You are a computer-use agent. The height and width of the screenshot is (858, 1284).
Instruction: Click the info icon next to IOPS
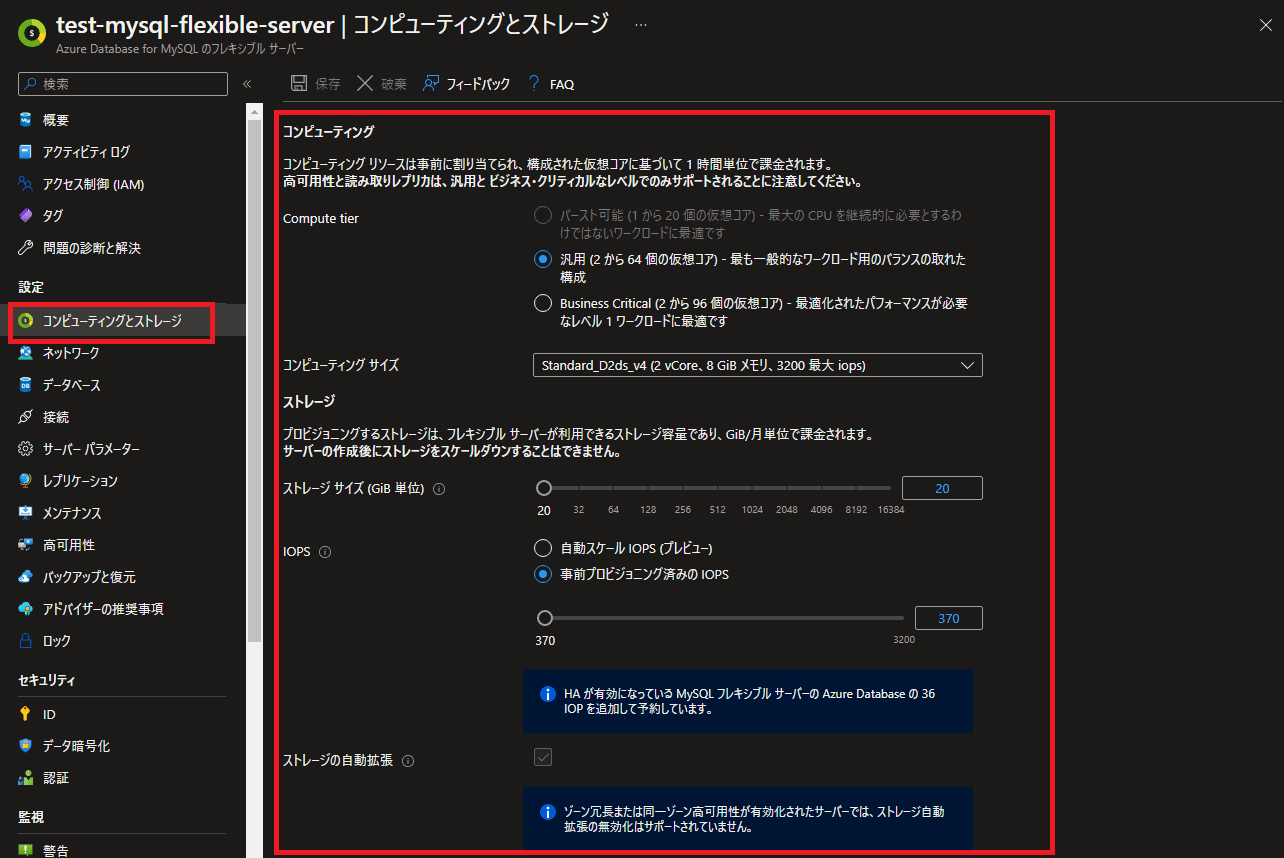[x=325, y=552]
